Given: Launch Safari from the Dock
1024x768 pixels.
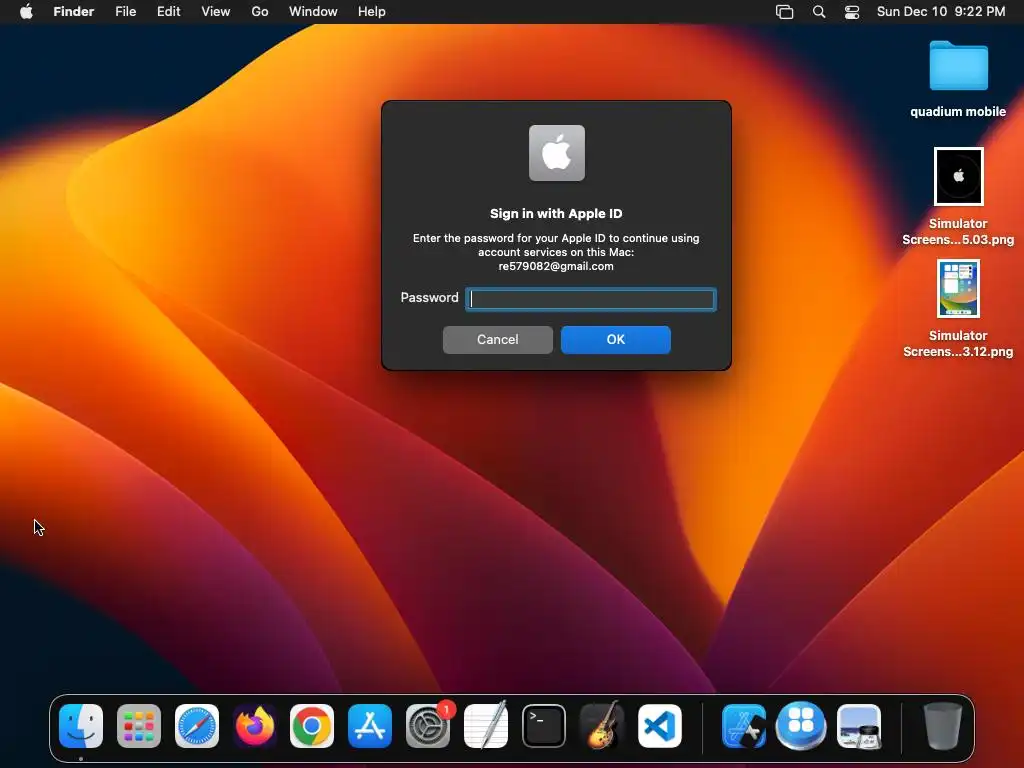Looking at the screenshot, I should [x=197, y=726].
